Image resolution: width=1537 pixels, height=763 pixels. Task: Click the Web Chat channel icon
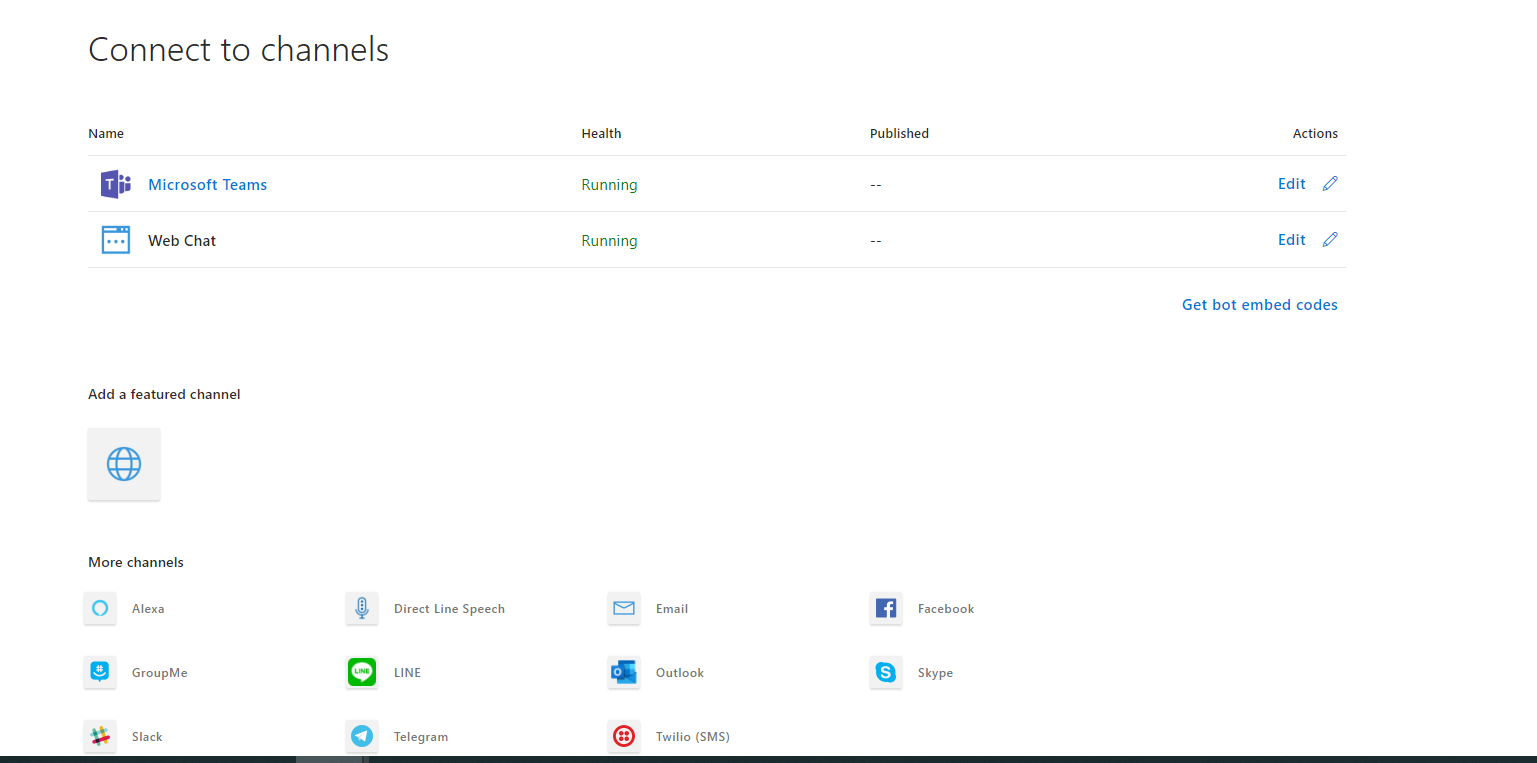point(115,240)
